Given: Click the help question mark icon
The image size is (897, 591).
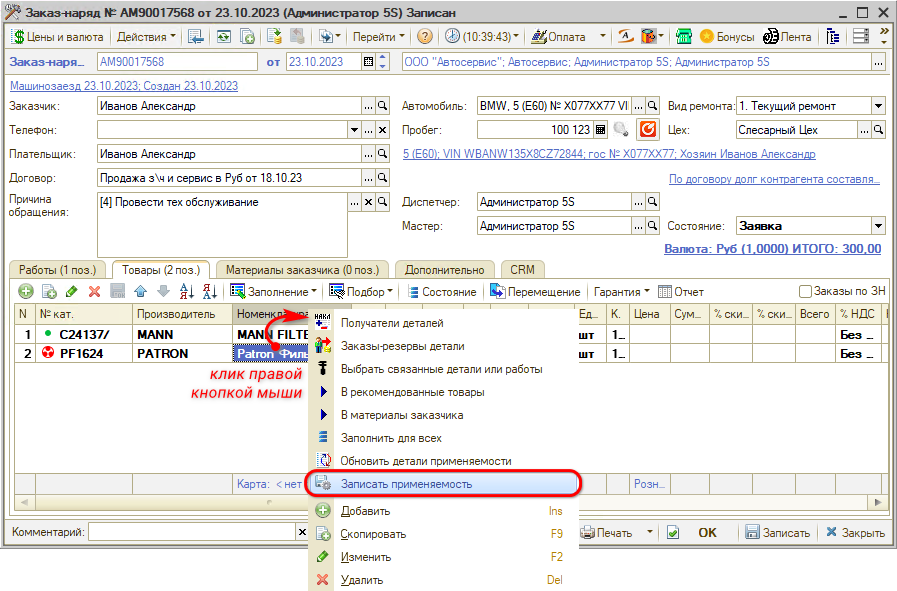Looking at the screenshot, I should click(x=424, y=37).
